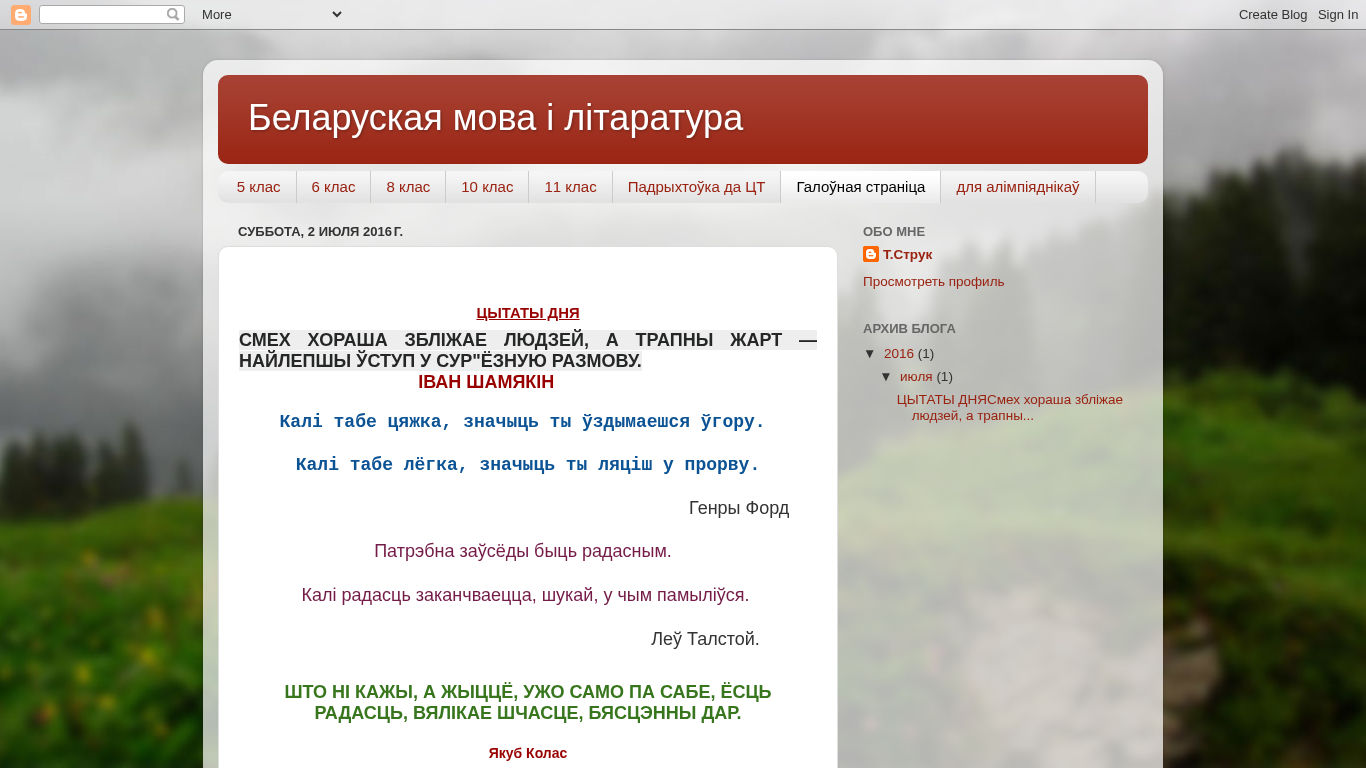Image resolution: width=1366 pixels, height=768 pixels.
Task: Select the Галоўная страніца tab
Action: coord(860,187)
